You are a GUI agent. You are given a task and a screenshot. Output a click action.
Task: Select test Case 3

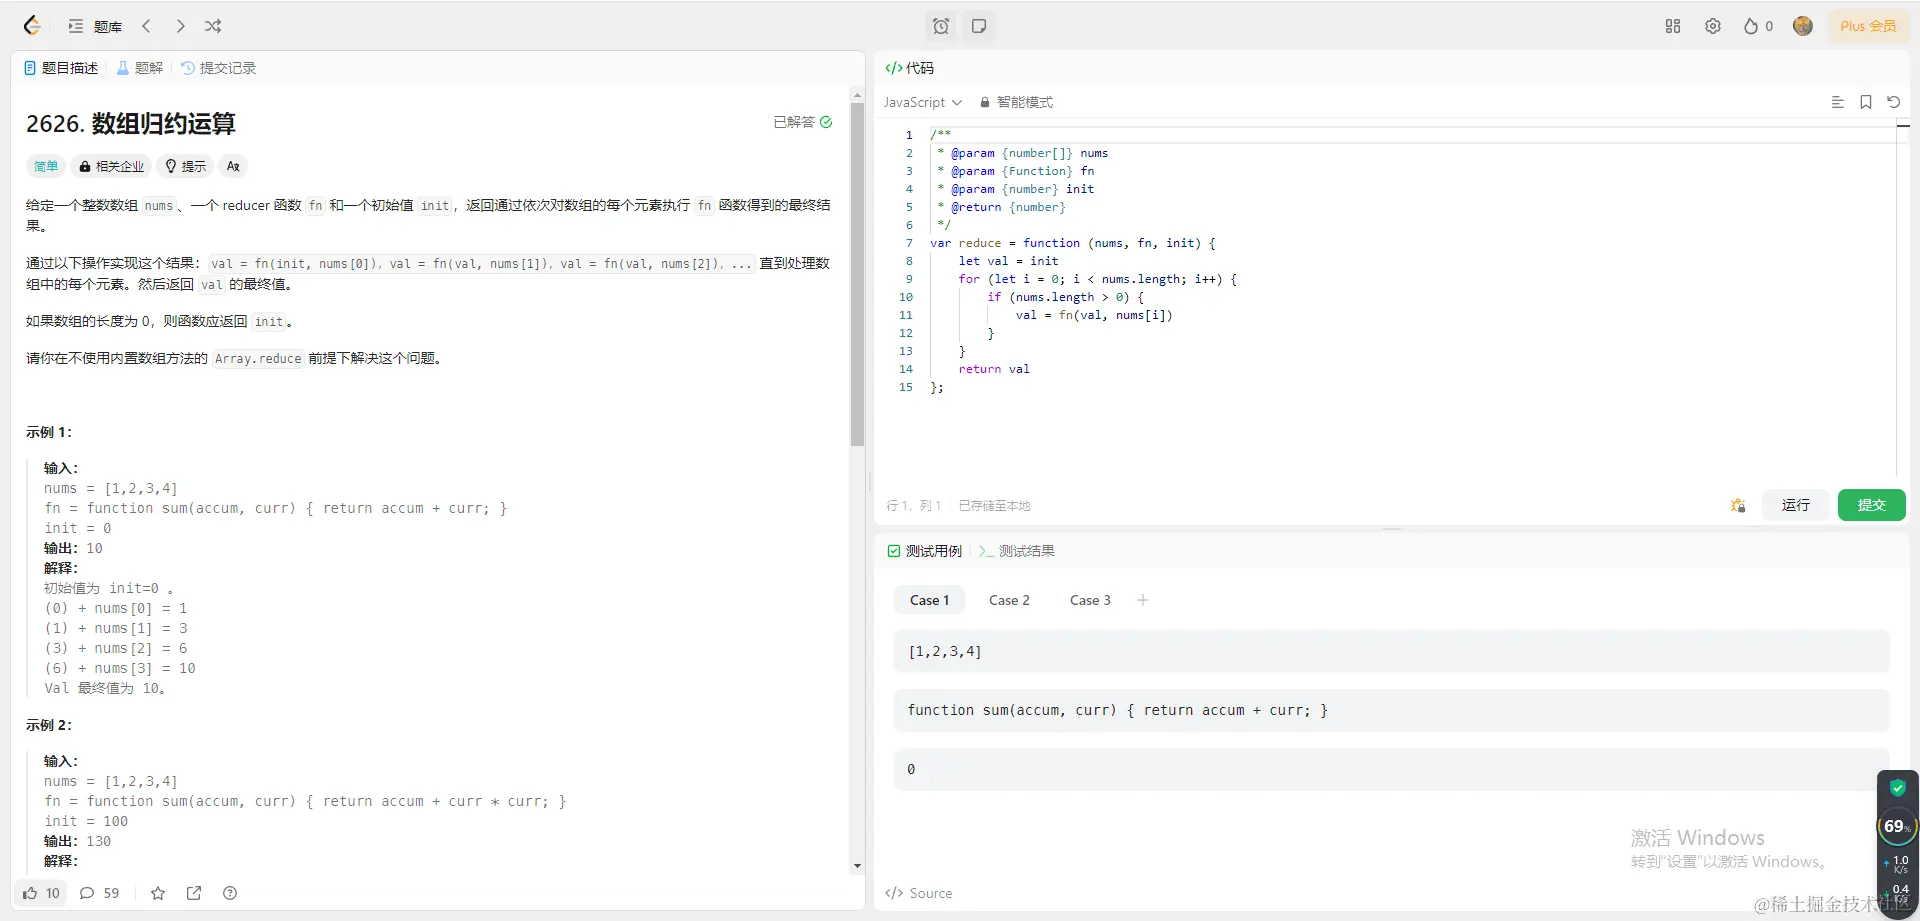click(x=1090, y=600)
